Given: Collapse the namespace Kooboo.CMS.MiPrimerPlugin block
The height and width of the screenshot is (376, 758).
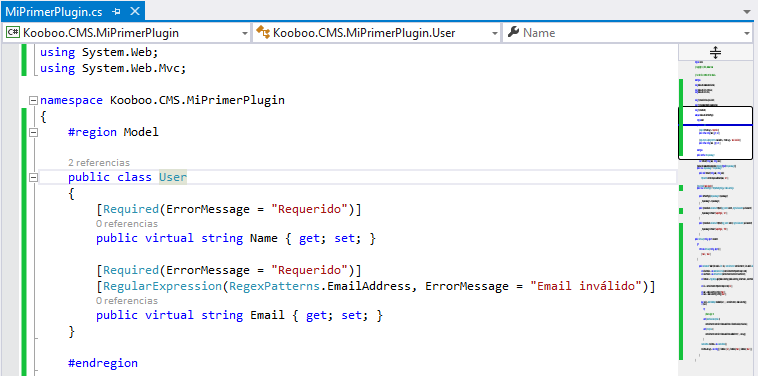Looking at the screenshot, I should tap(33, 101).
